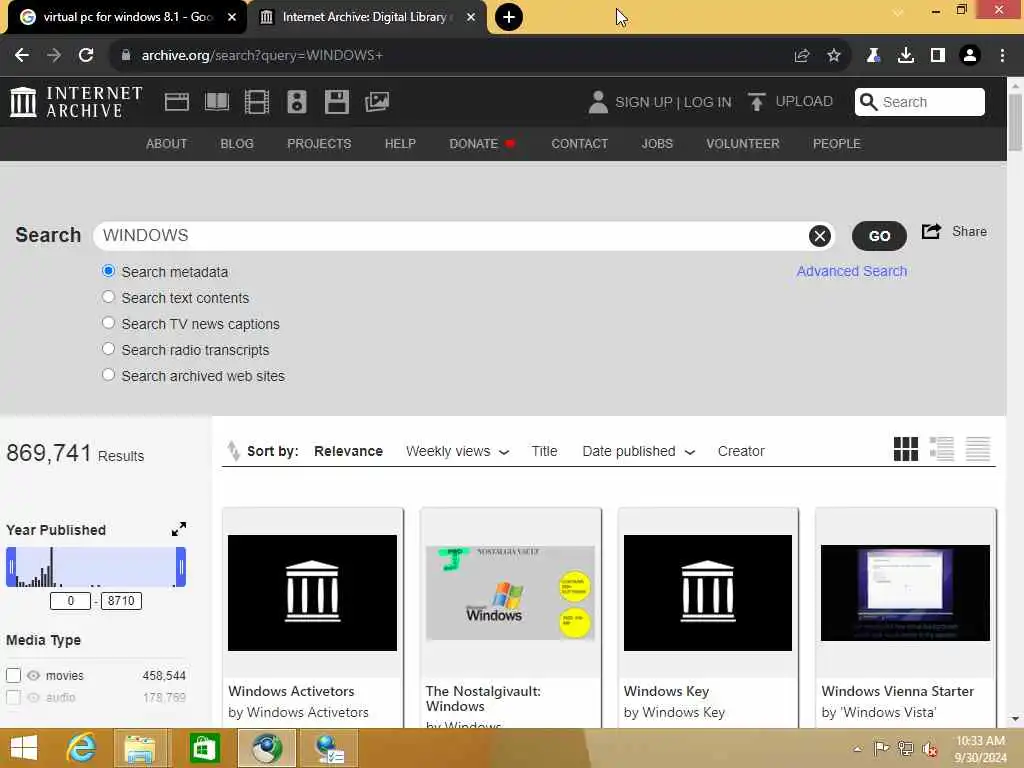Clear the WINDOWS search query with X
The height and width of the screenshot is (768, 1024).
pyautogui.click(x=820, y=236)
